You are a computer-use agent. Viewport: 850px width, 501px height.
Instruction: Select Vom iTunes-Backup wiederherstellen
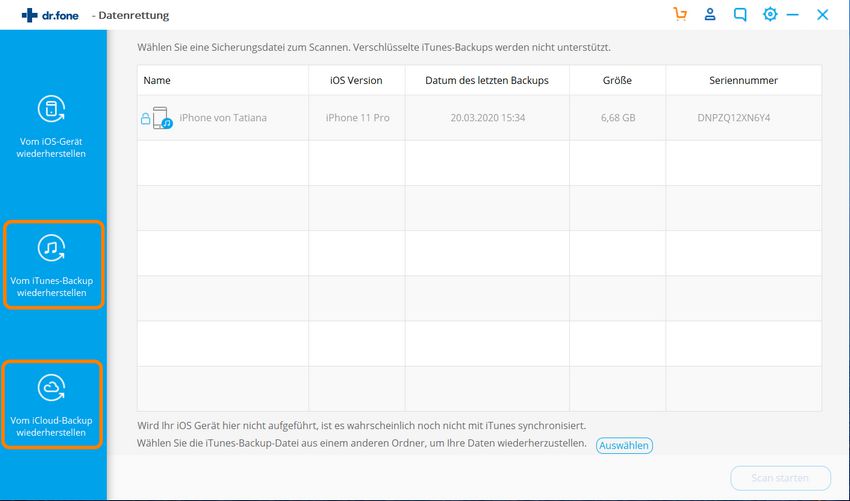[x=52, y=265]
